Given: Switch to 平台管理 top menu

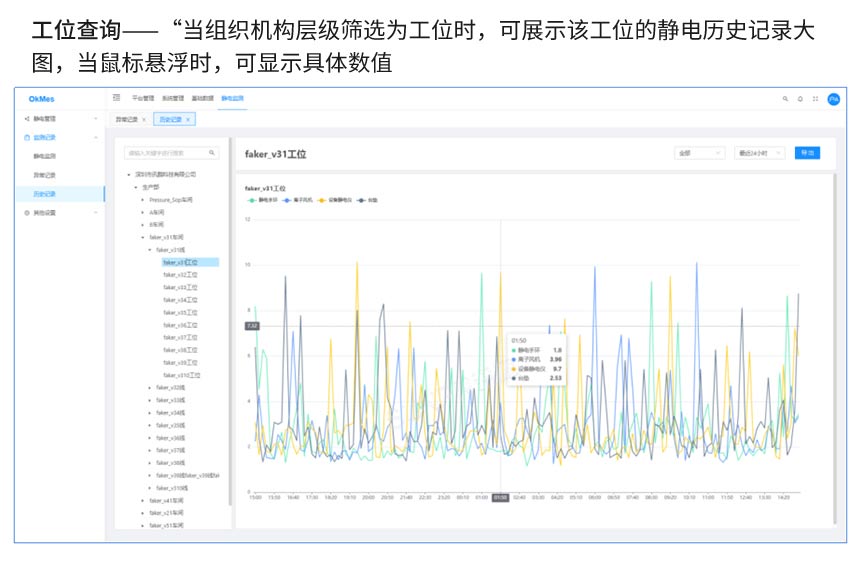Looking at the screenshot, I should 143,99.
